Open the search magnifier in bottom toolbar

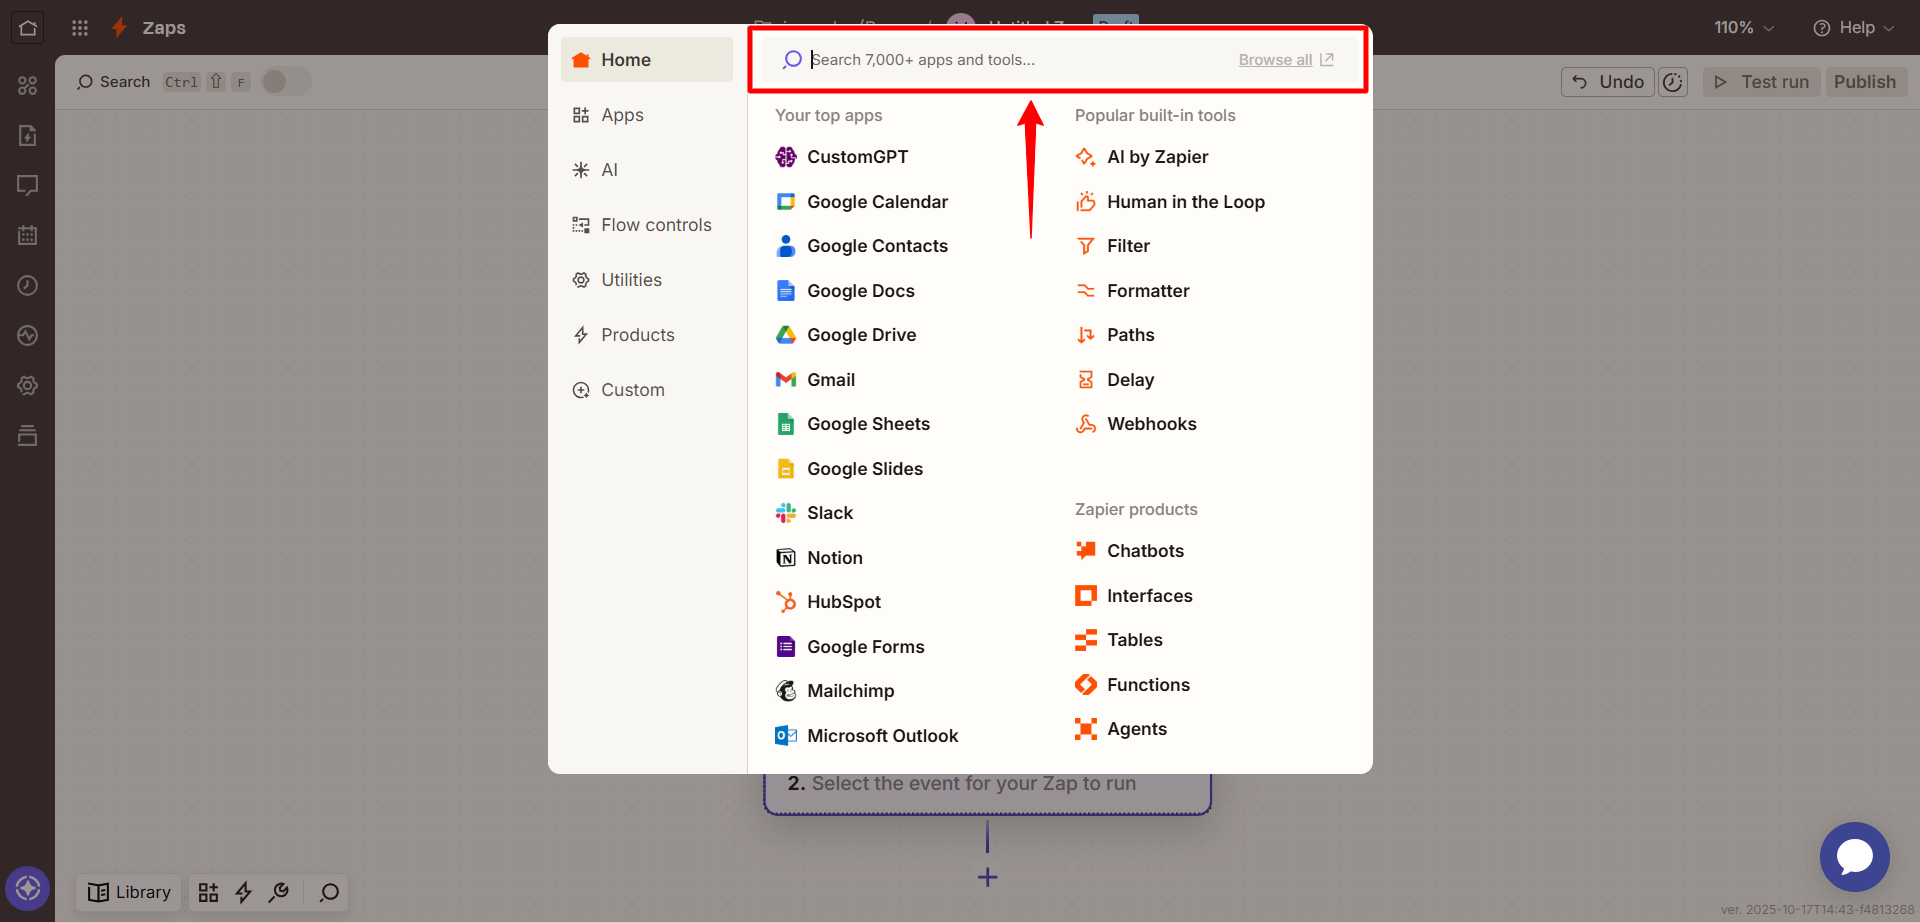pyautogui.click(x=329, y=892)
